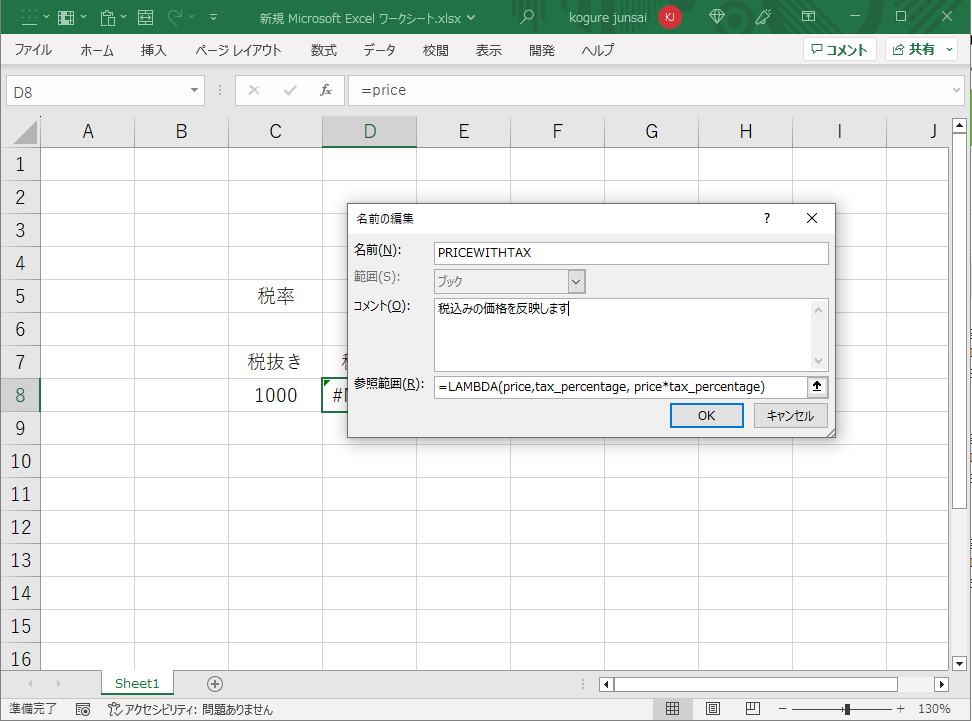Click the new sheet plus icon

[215, 684]
